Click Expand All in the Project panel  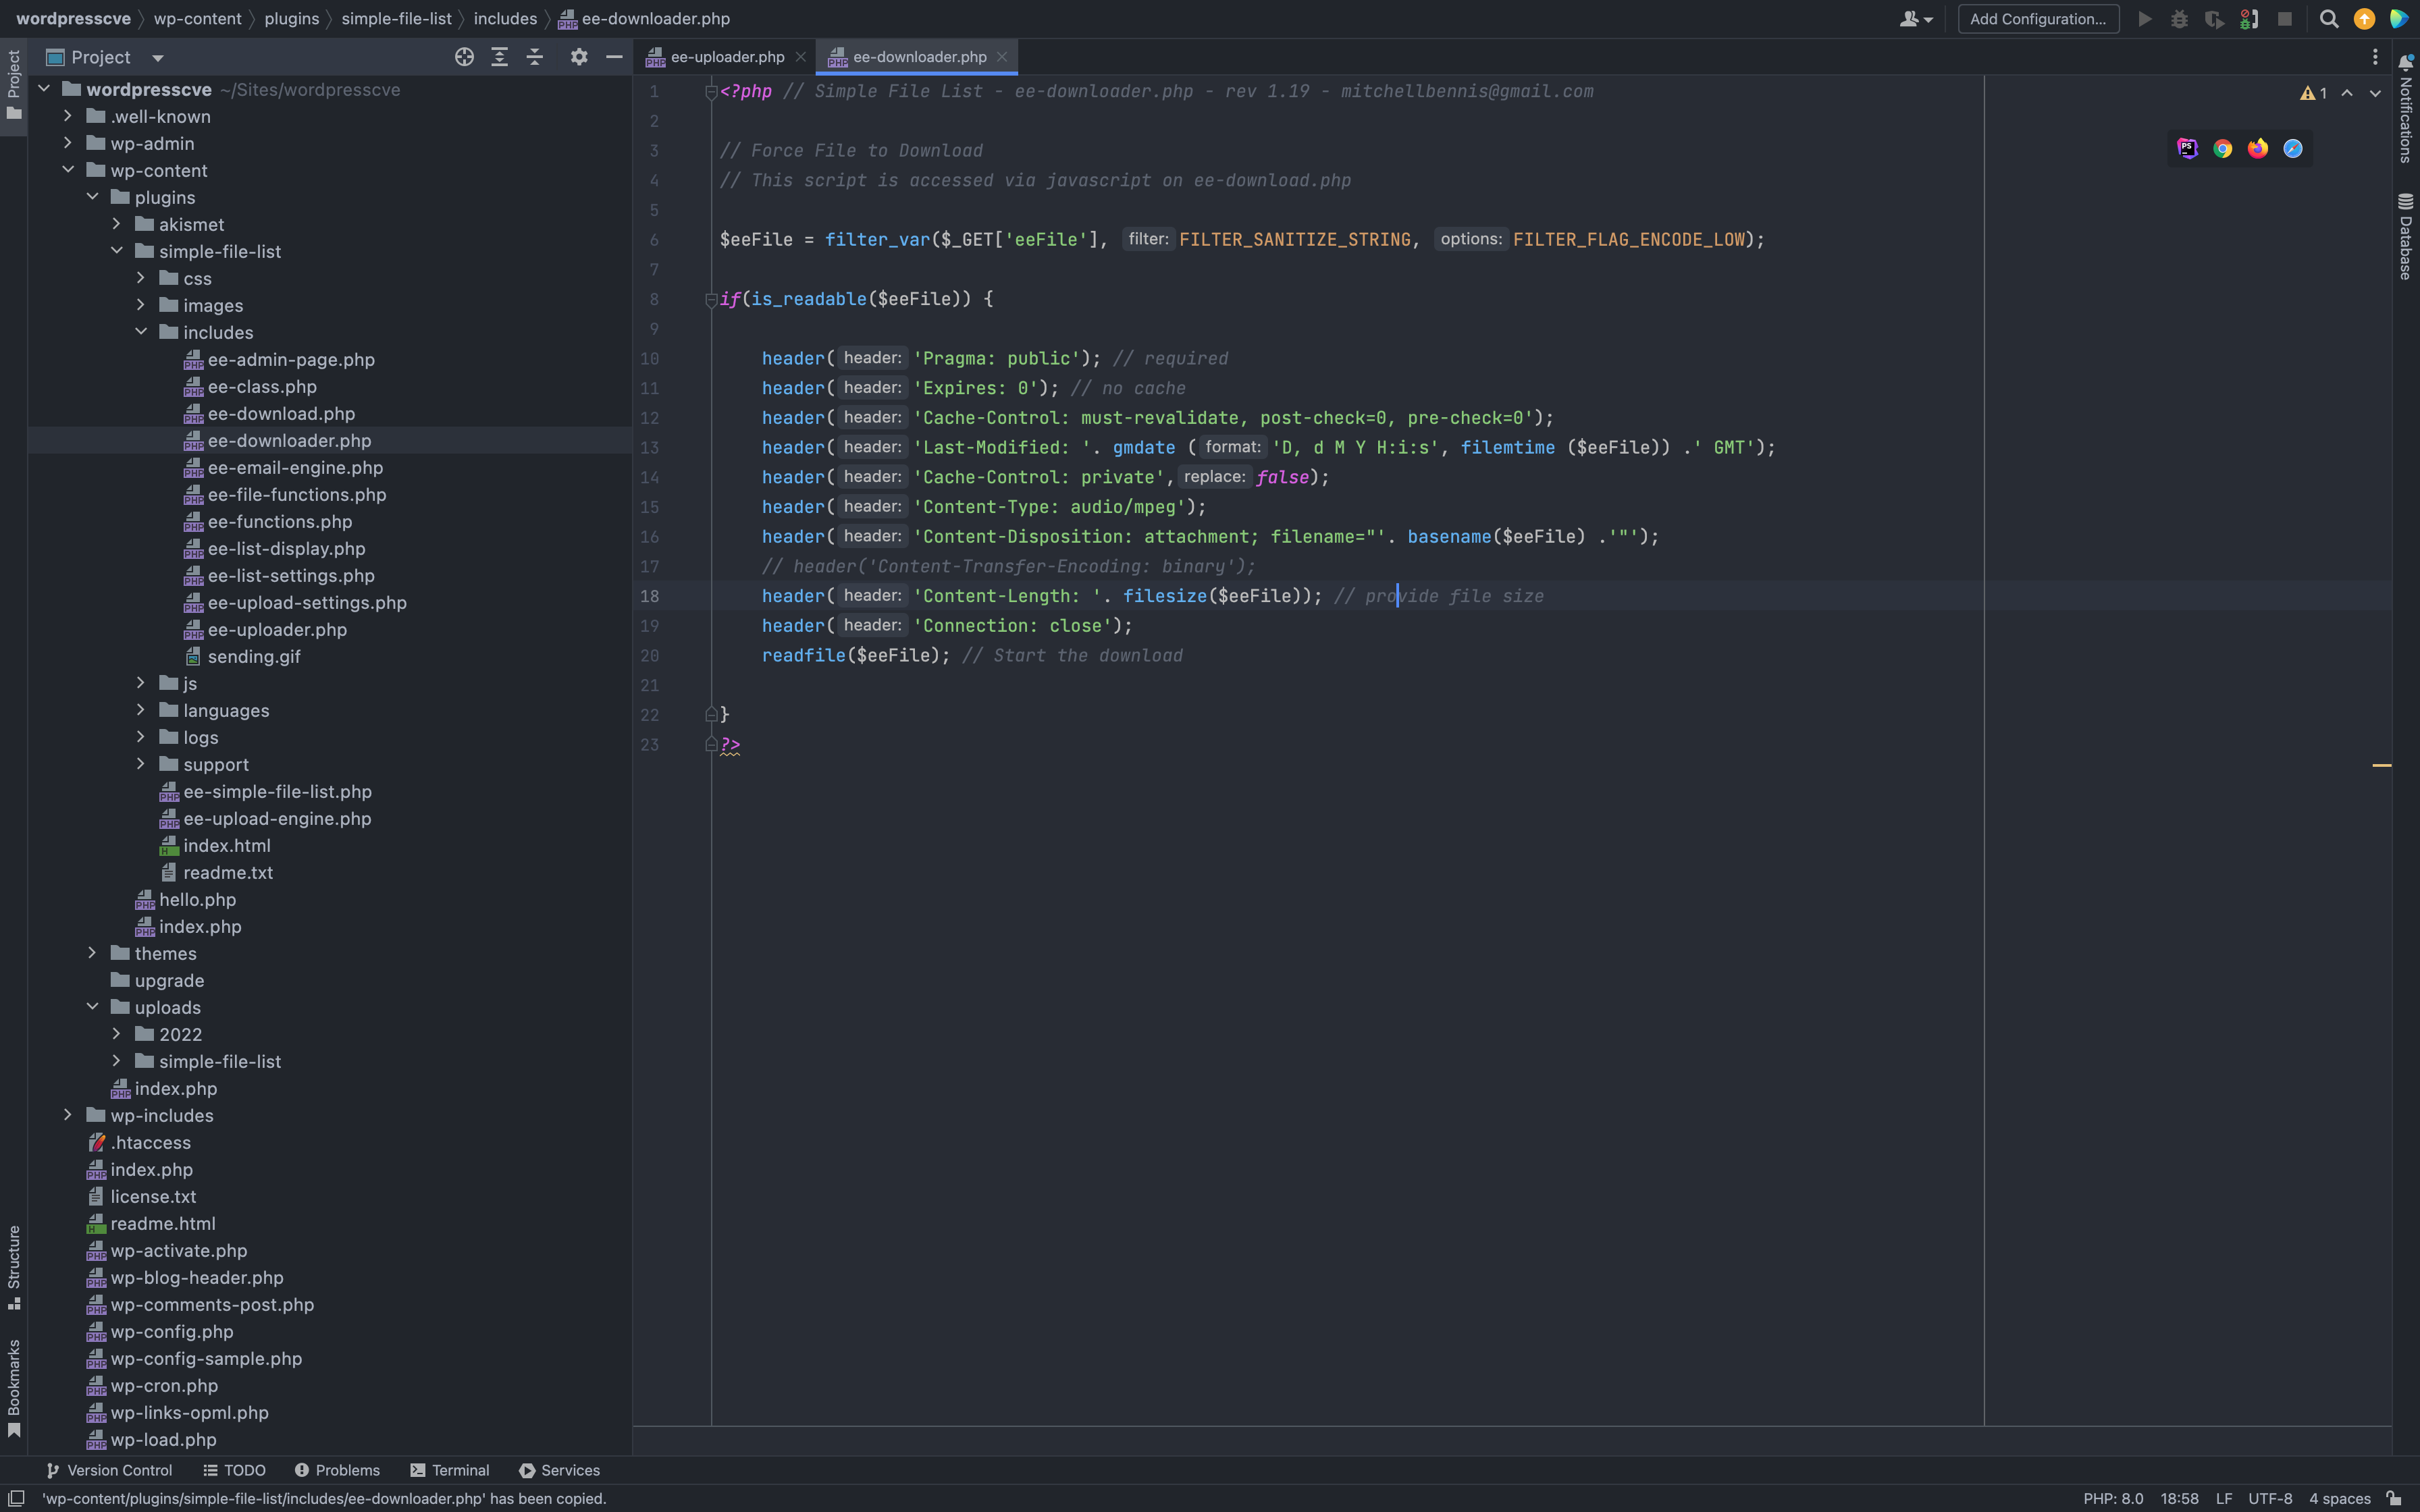499,57
